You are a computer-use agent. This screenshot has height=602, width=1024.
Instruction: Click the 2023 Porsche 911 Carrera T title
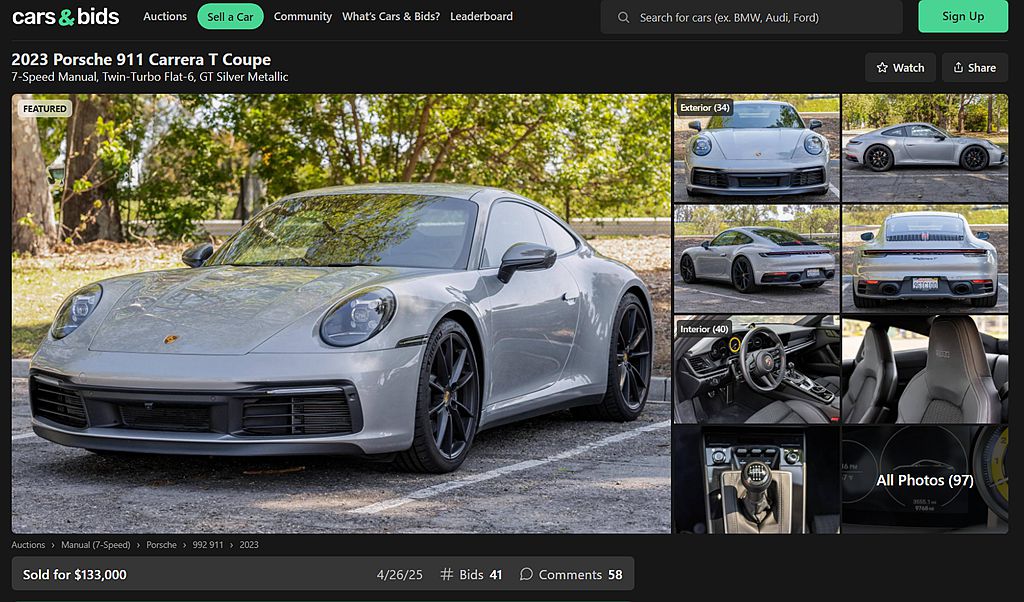[x=141, y=59]
